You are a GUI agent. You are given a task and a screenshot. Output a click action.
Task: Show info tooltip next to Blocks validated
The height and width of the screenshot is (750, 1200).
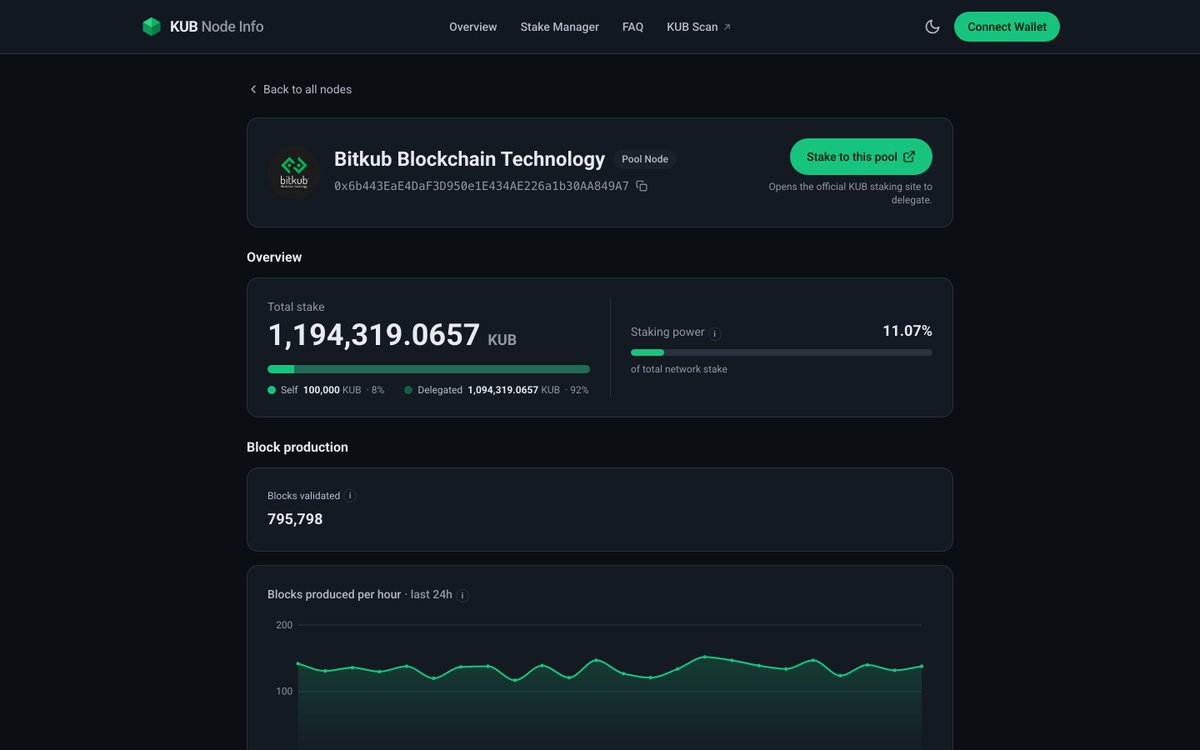click(x=350, y=496)
